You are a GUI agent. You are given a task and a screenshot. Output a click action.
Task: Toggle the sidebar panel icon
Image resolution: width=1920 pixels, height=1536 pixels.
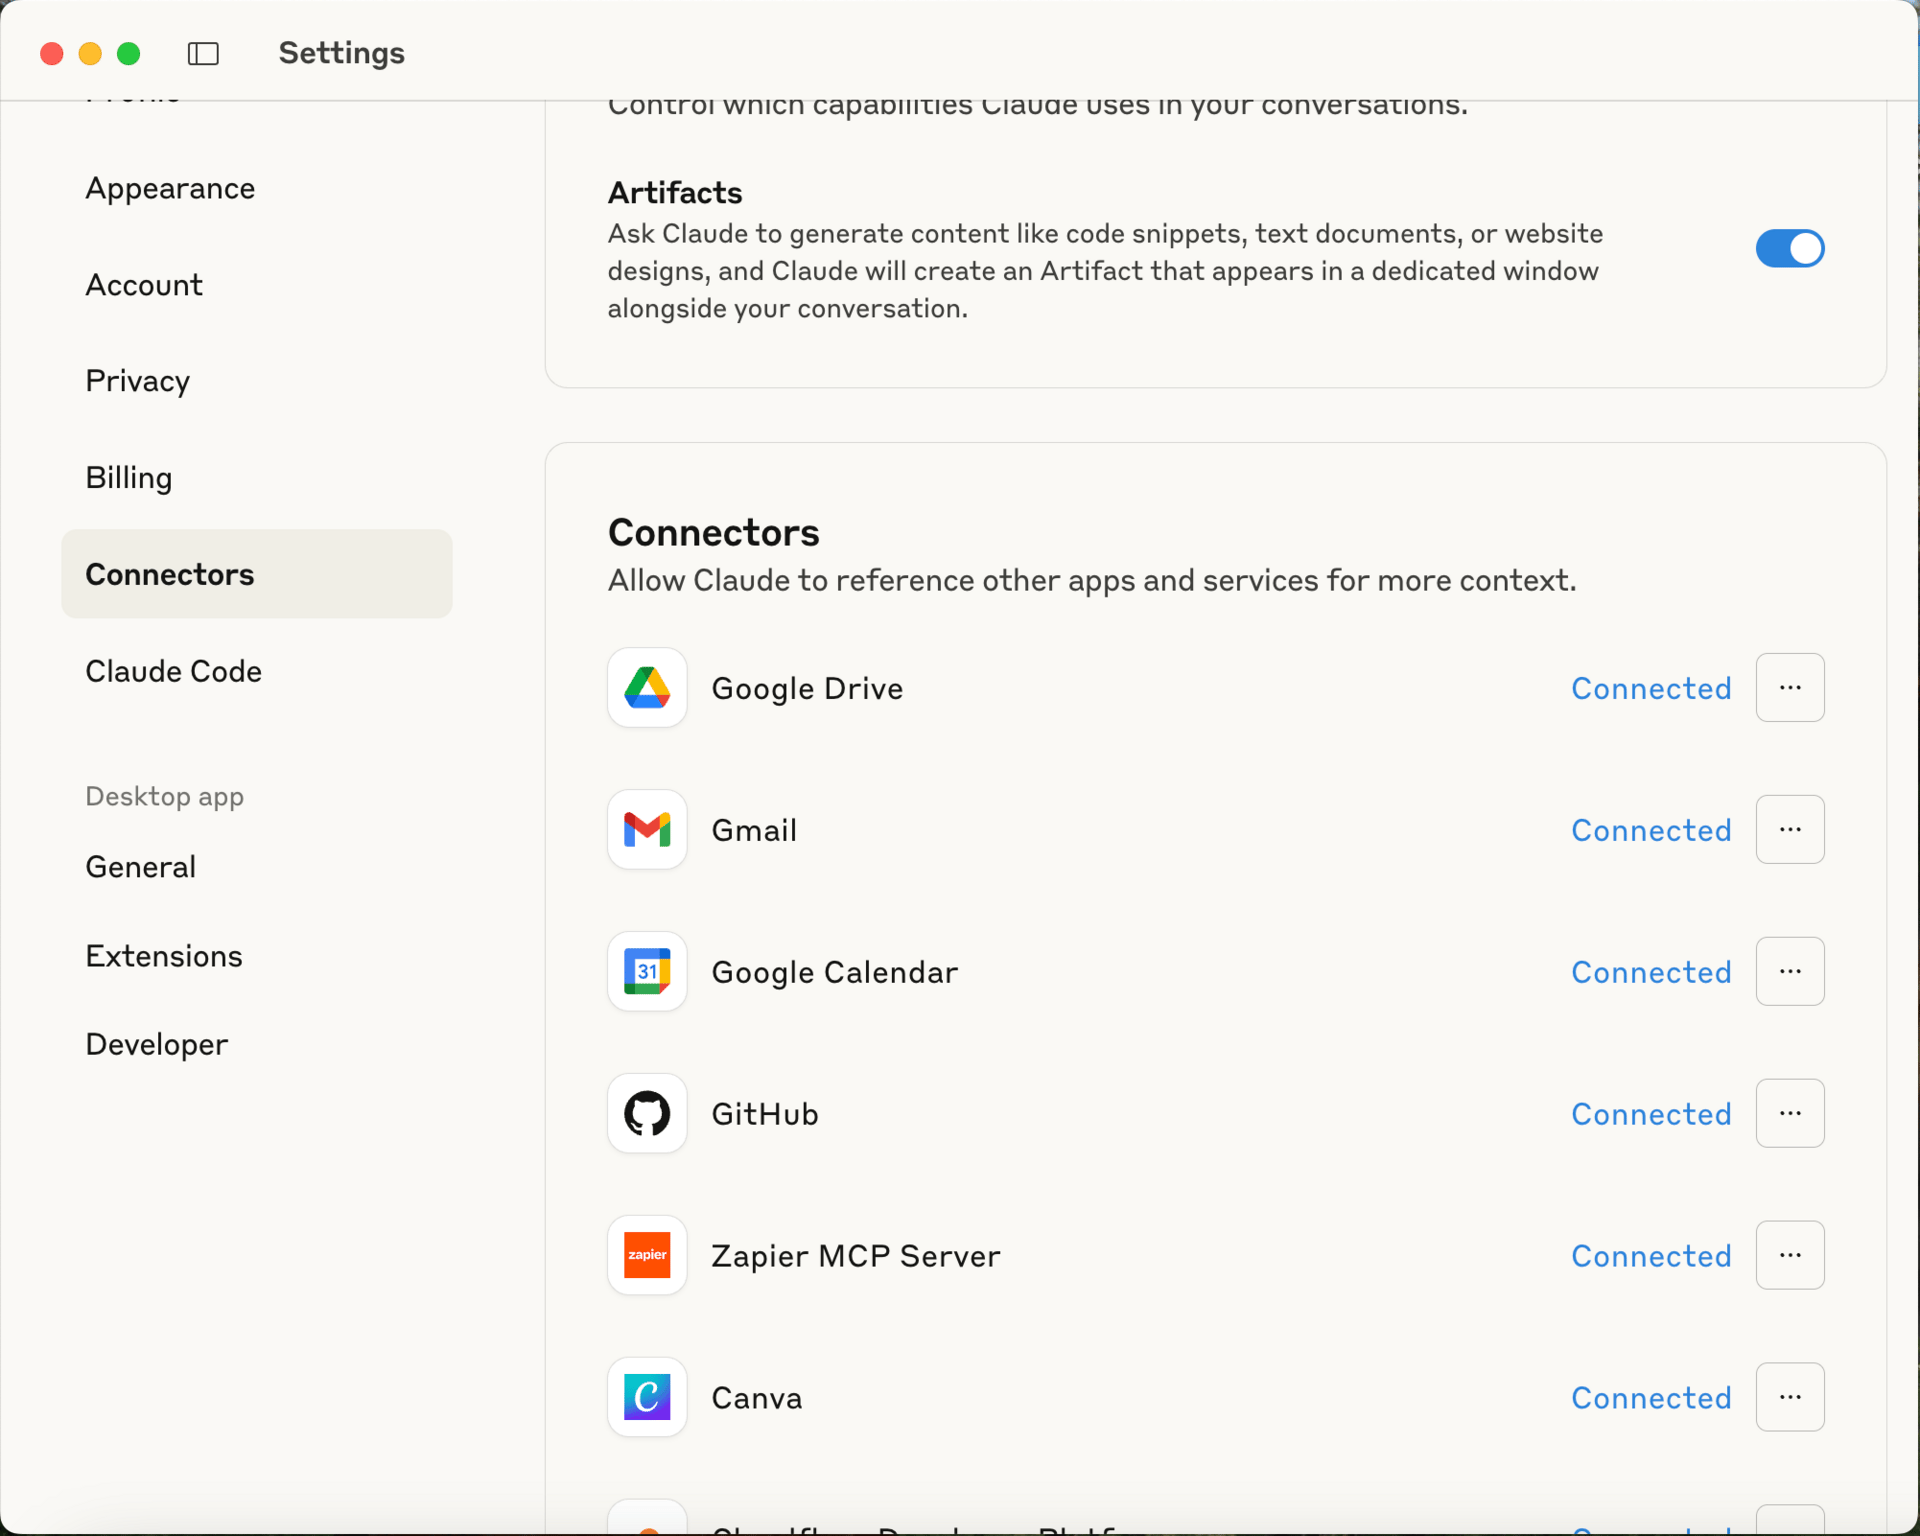tap(203, 53)
